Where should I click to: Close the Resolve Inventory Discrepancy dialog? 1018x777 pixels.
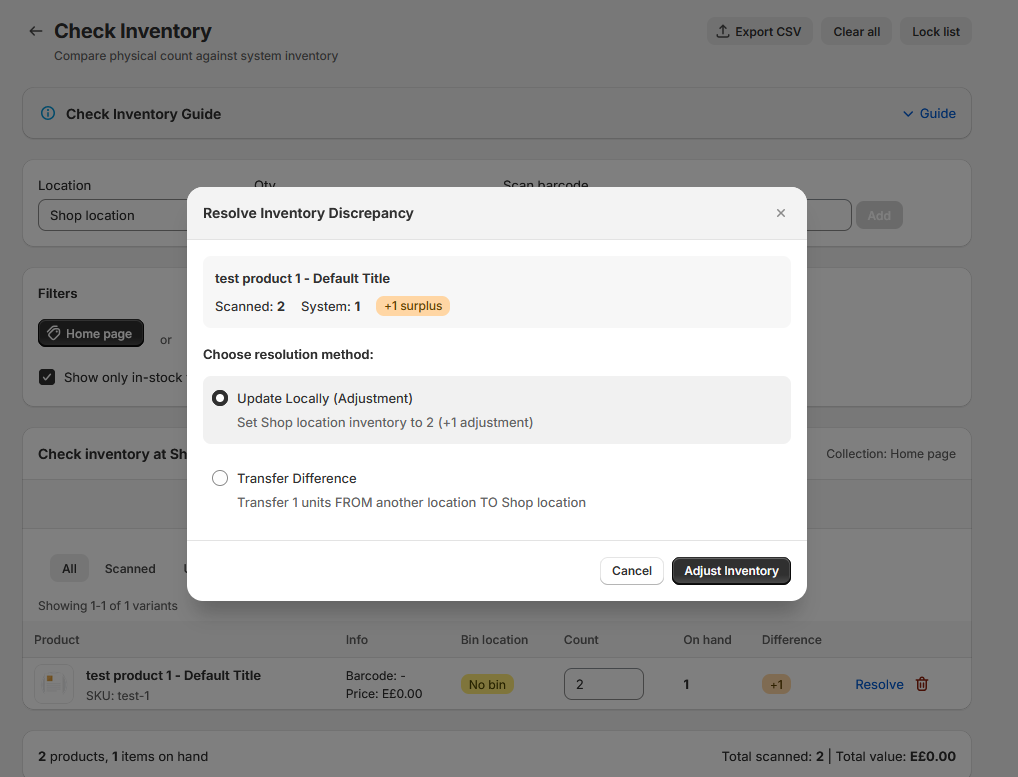coord(781,213)
